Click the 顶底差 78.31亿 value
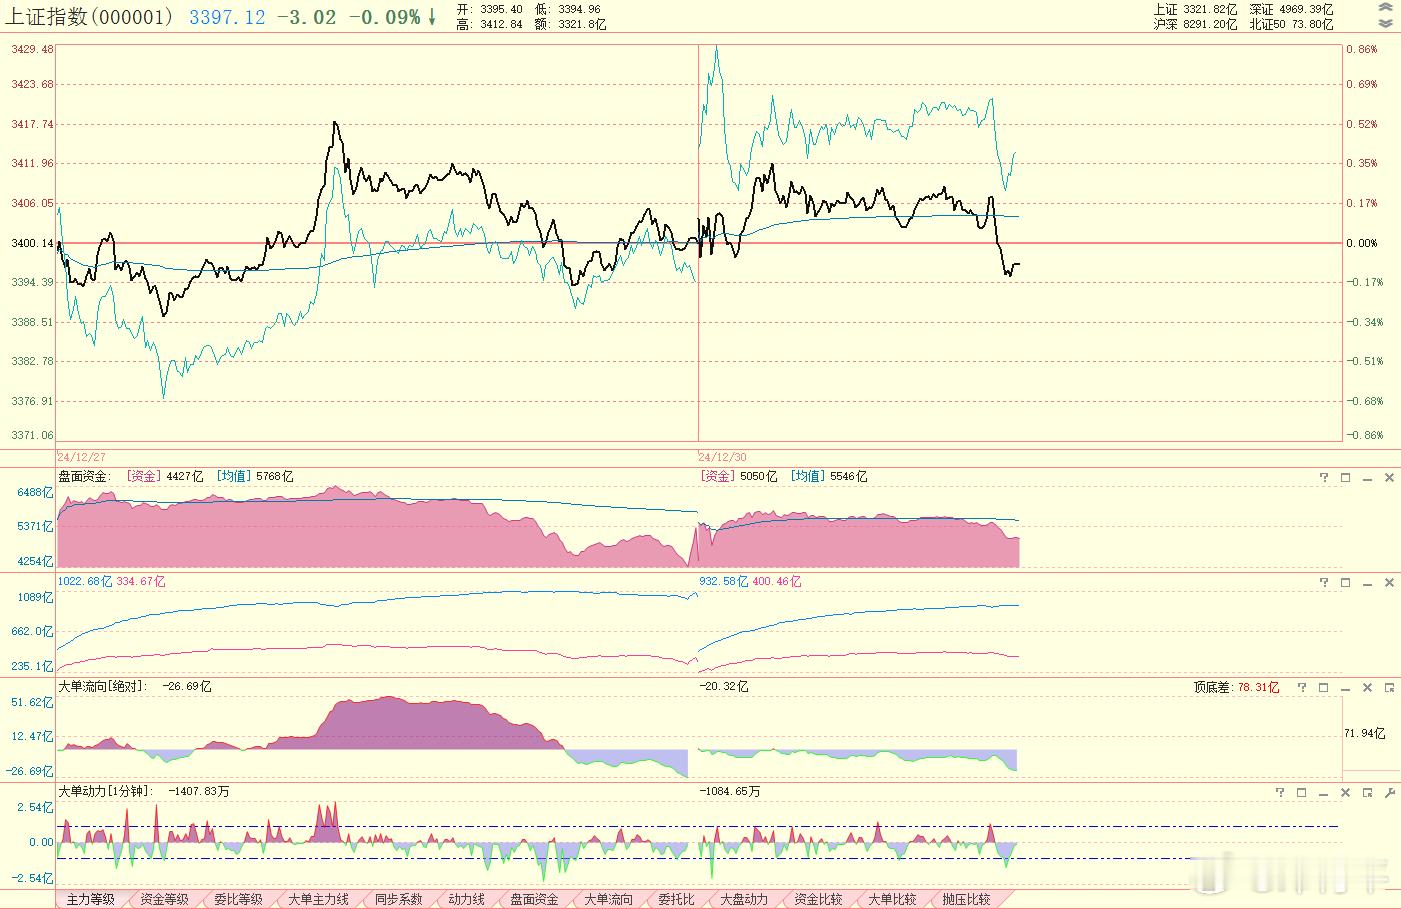Viewport: 1401px width, 909px height. click(1236, 688)
